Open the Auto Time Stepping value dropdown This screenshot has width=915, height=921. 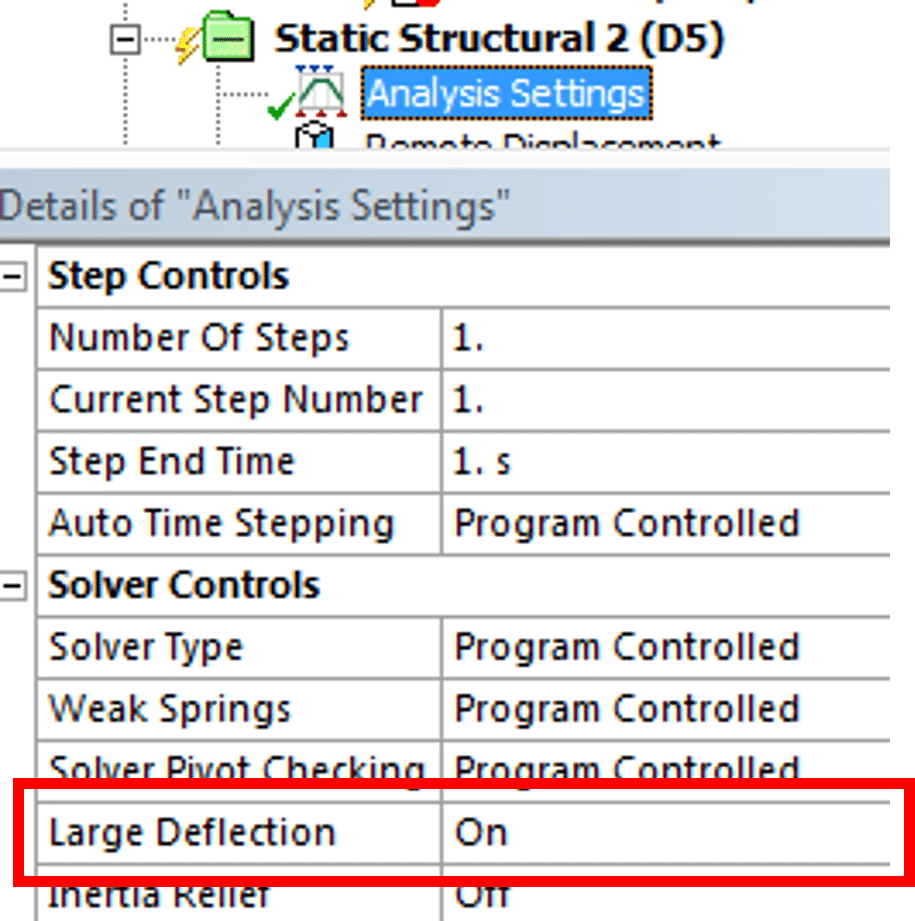[x=666, y=523]
